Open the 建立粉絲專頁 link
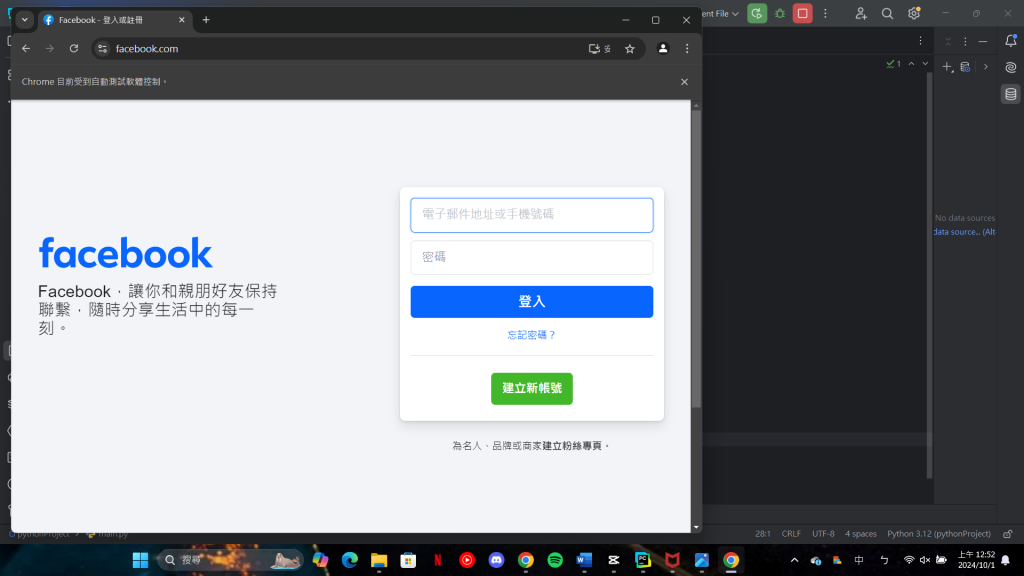This screenshot has width=1024, height=576. tap(572, 446)
